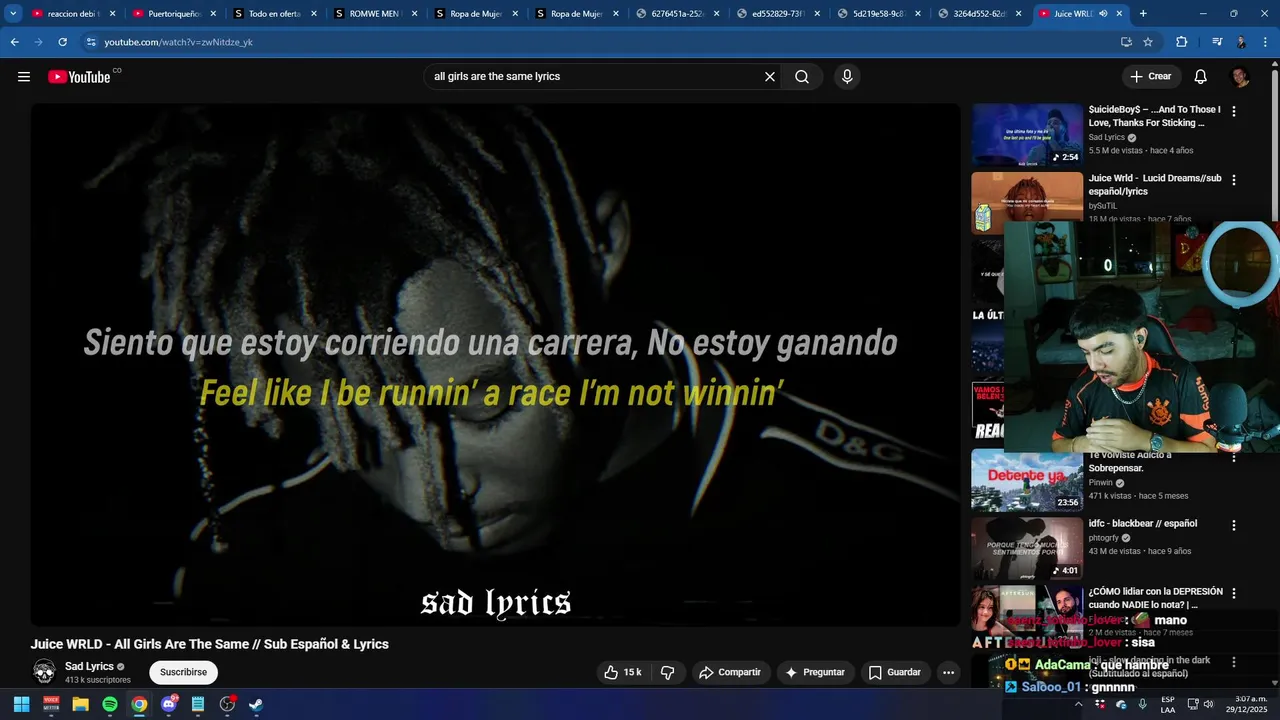Open options for idfc blackbear video
Image resolution: width=1280 pixels, height=720 pixels.
click(x=1234, y=525)
